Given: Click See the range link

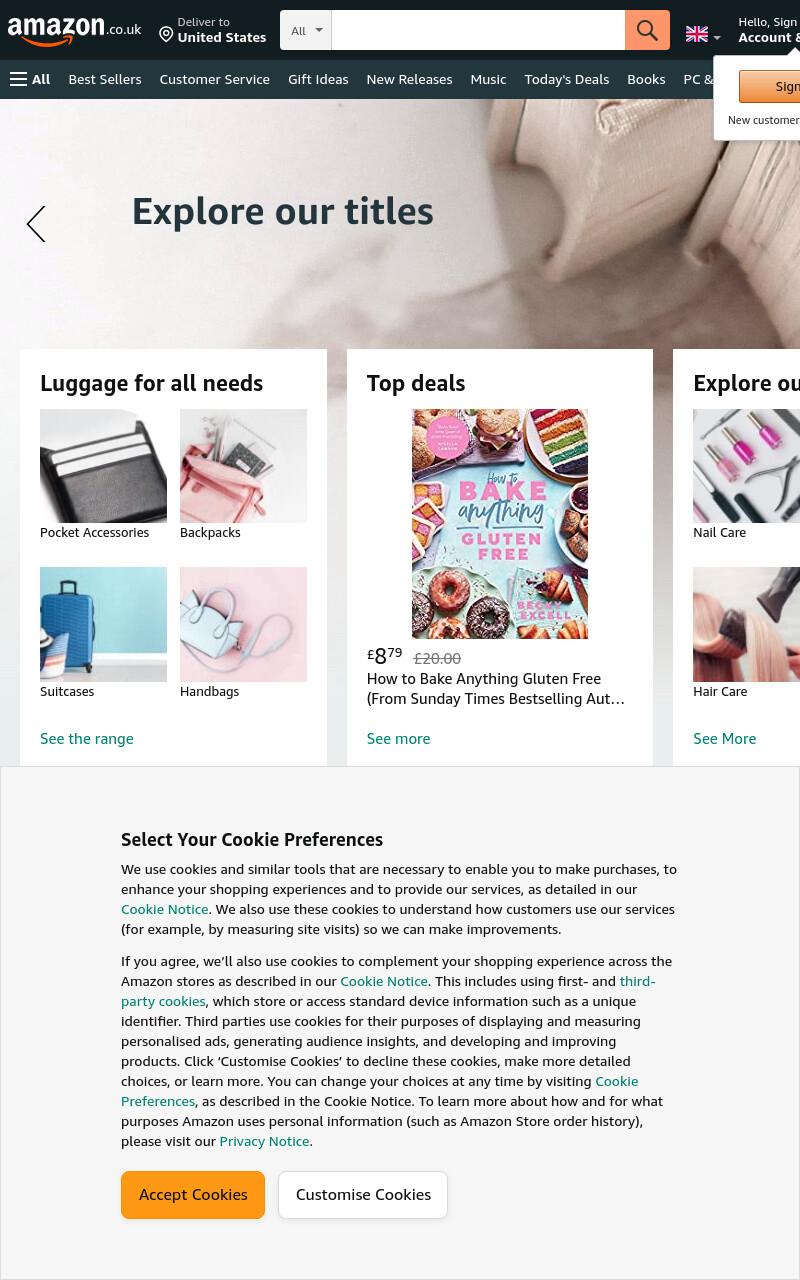Looking at the screenshot, I should 87,738.
